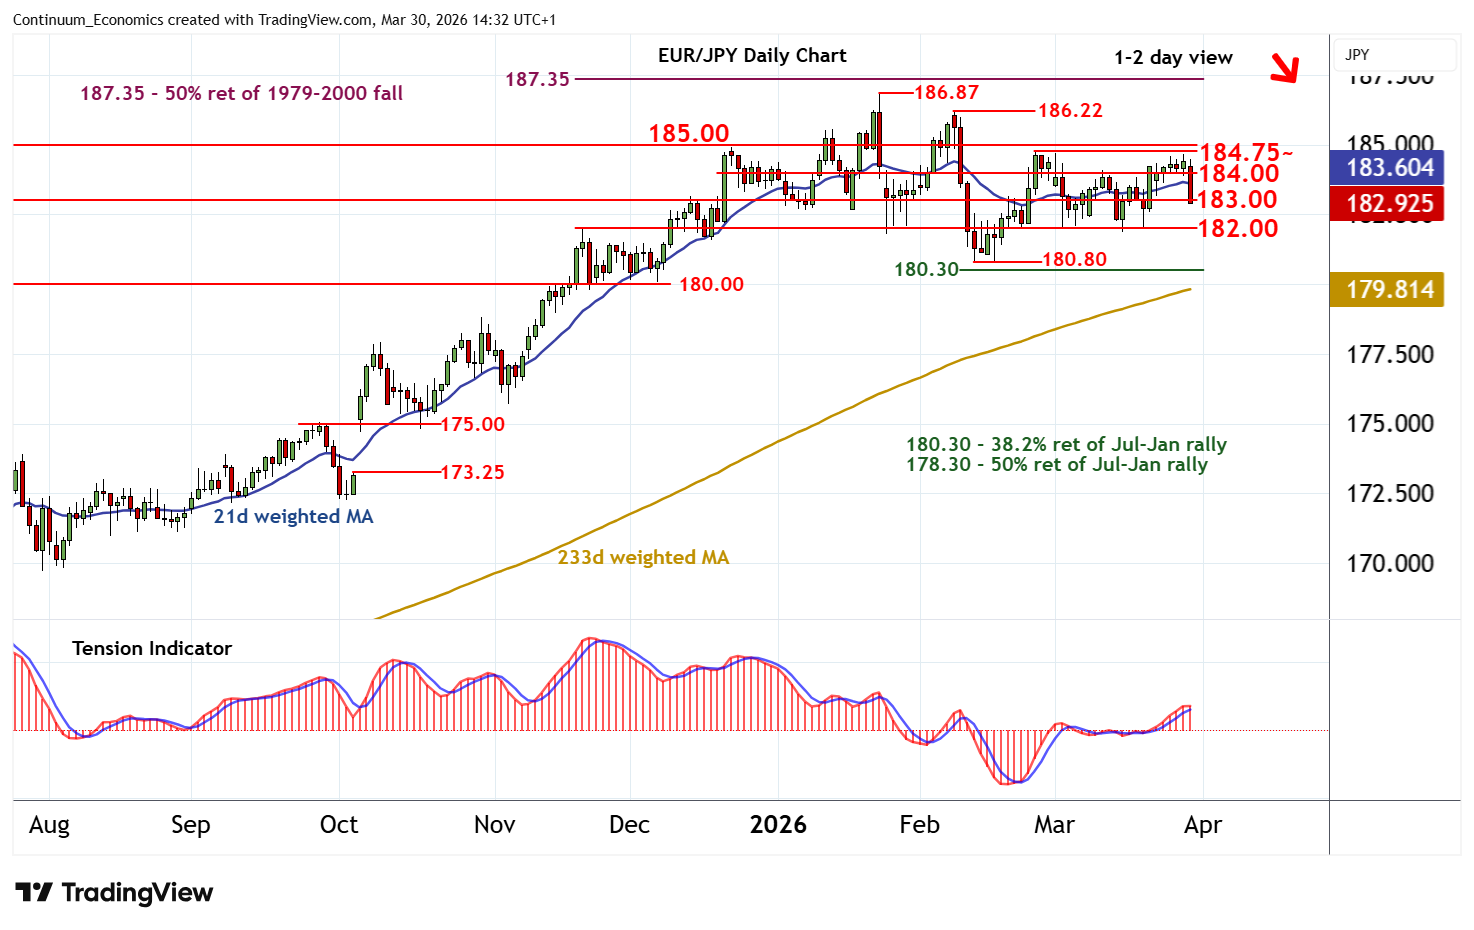Click the 173.25 support level label
This screenshot has height=930, width=1474.
tap(472, 472)
